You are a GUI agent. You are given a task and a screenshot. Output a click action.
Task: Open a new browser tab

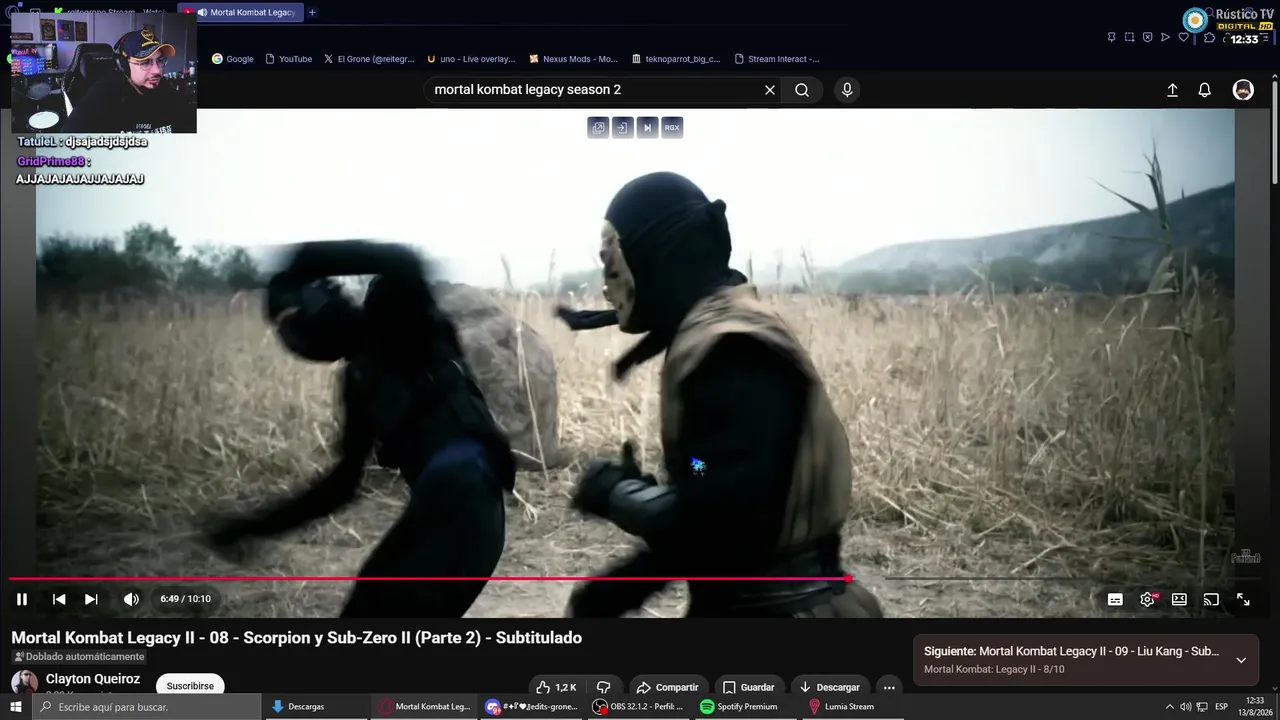[x=312, y=12]
